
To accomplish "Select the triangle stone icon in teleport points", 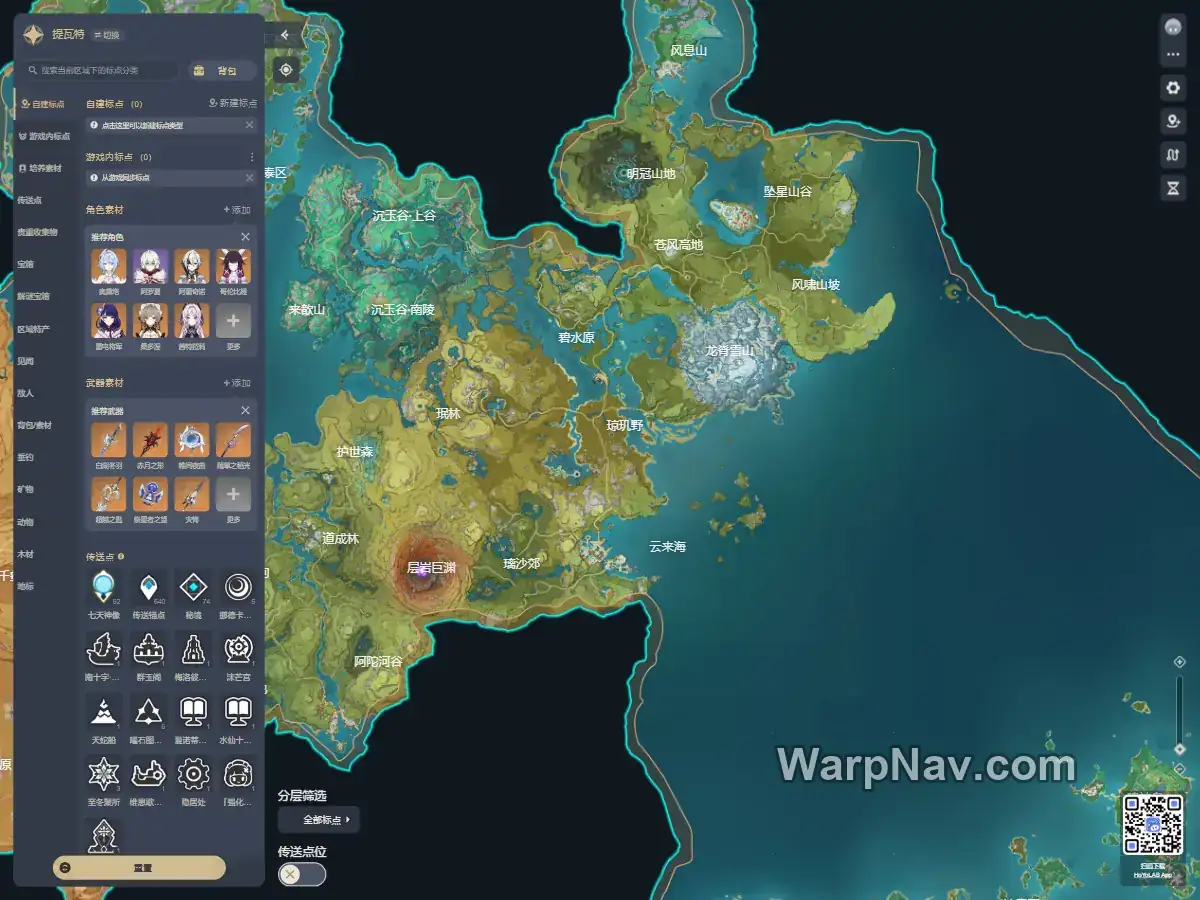I will [x=149, y=712].
